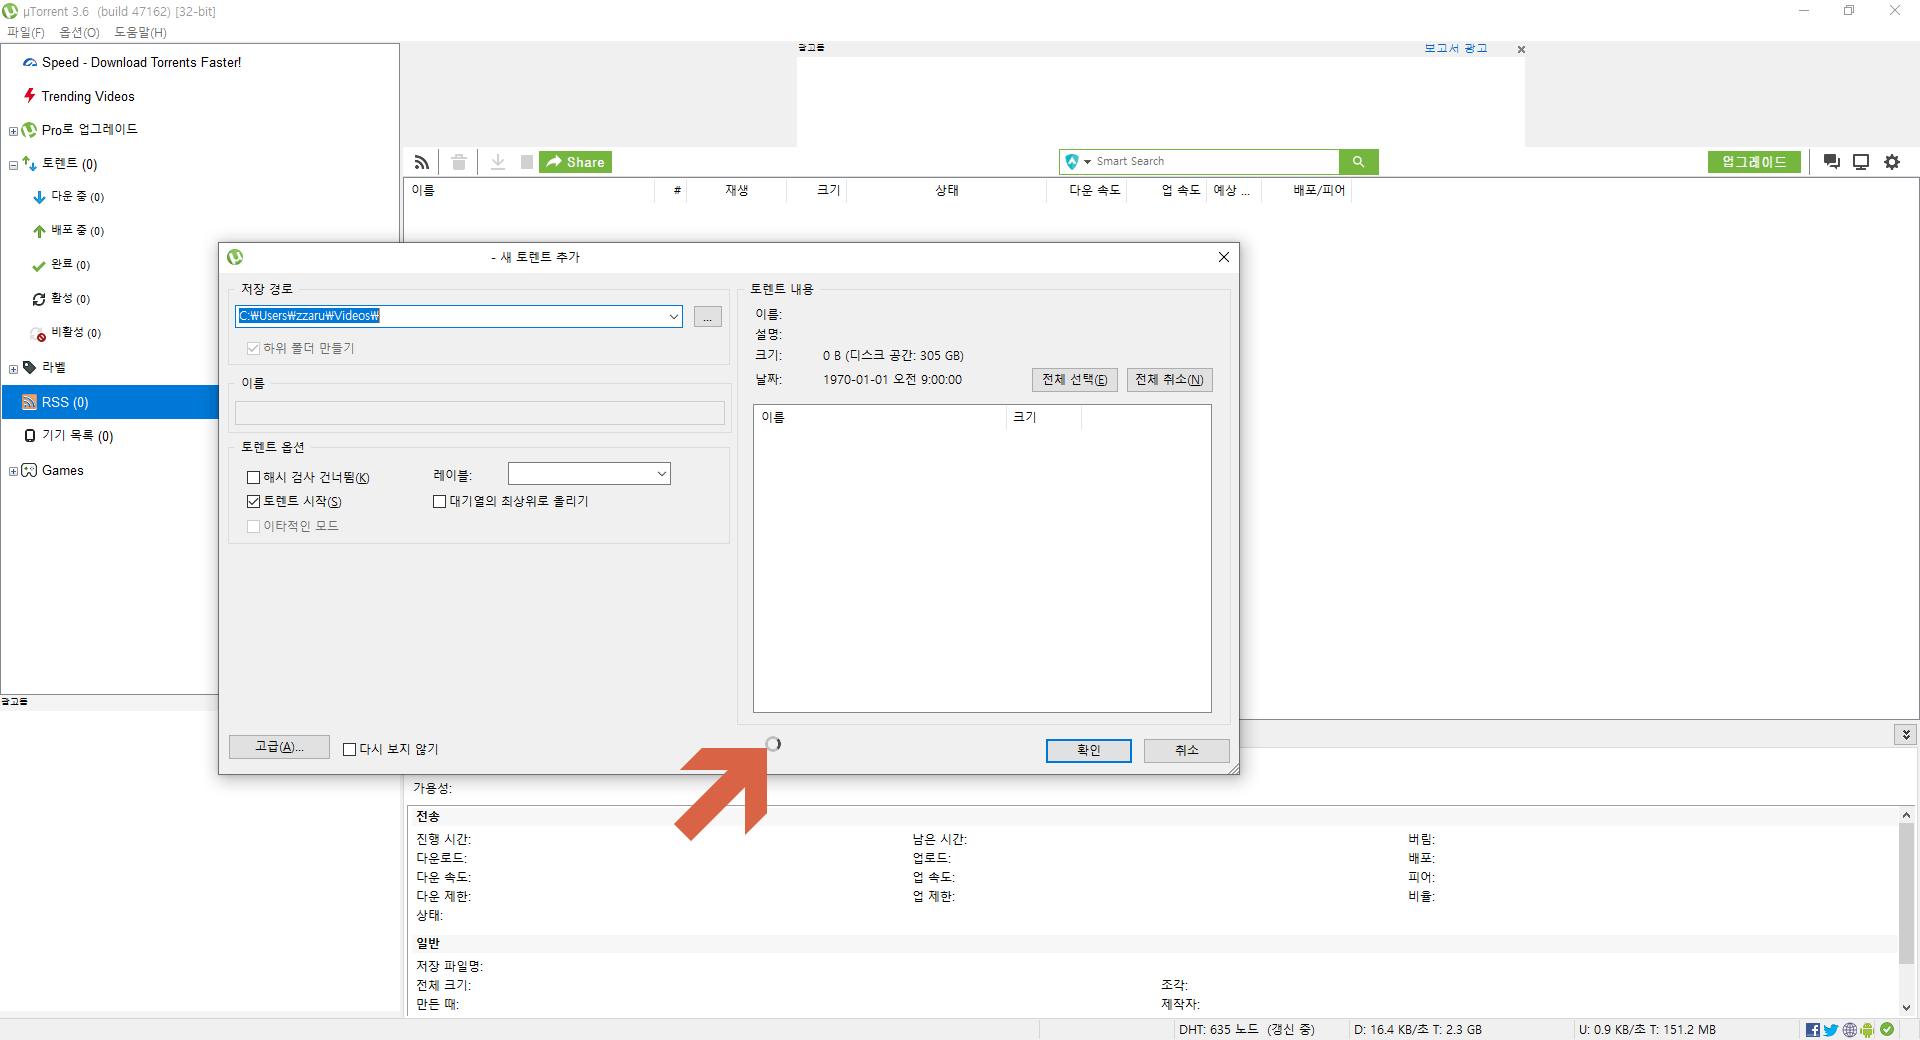Open the 도움말(H) menu
This screenshot has height=1040, width=1920.
coord(140,32)
